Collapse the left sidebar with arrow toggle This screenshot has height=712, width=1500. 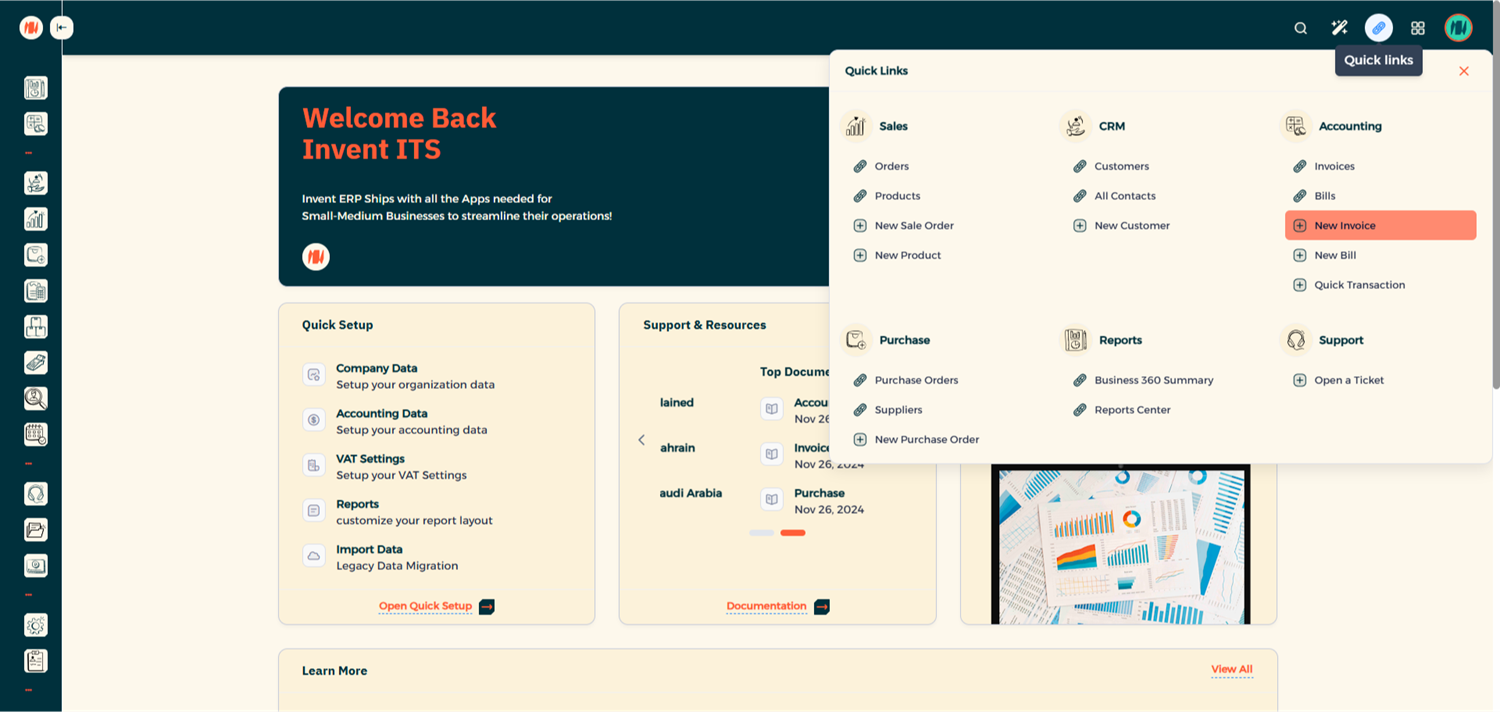coord(62,28)
